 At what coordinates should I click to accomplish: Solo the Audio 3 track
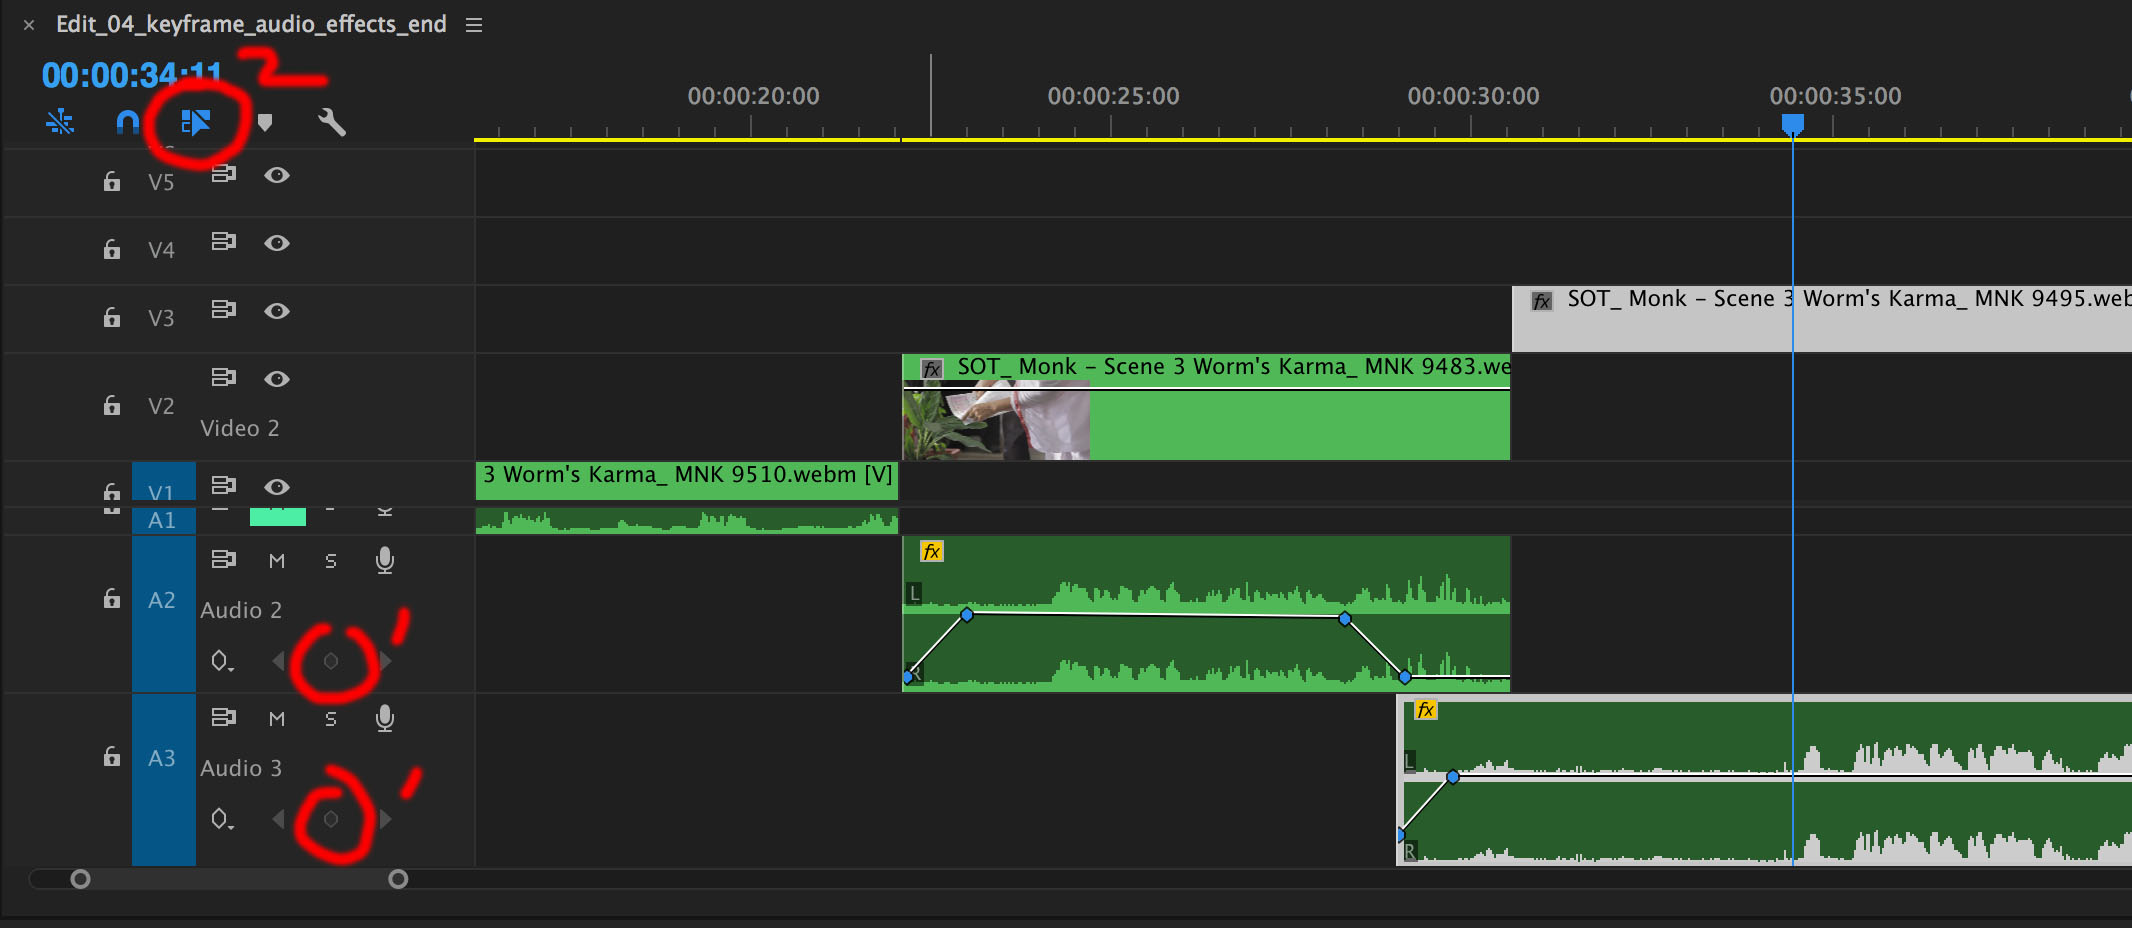(x=331, y=719)
